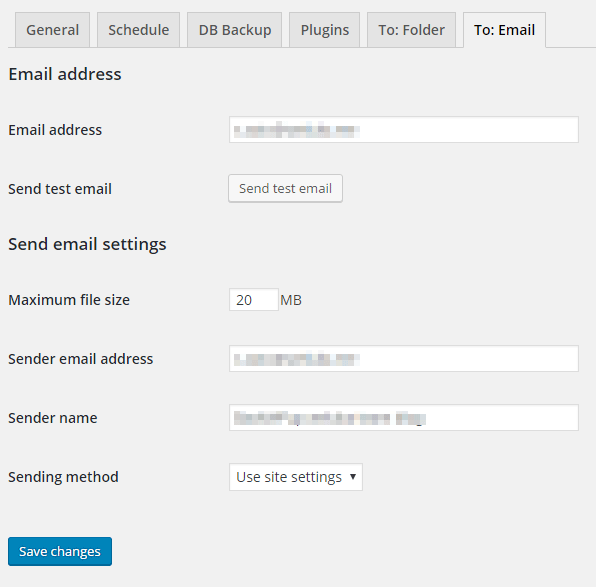
Task: Click the Send test email button
Action: click(x=285, y=189)
